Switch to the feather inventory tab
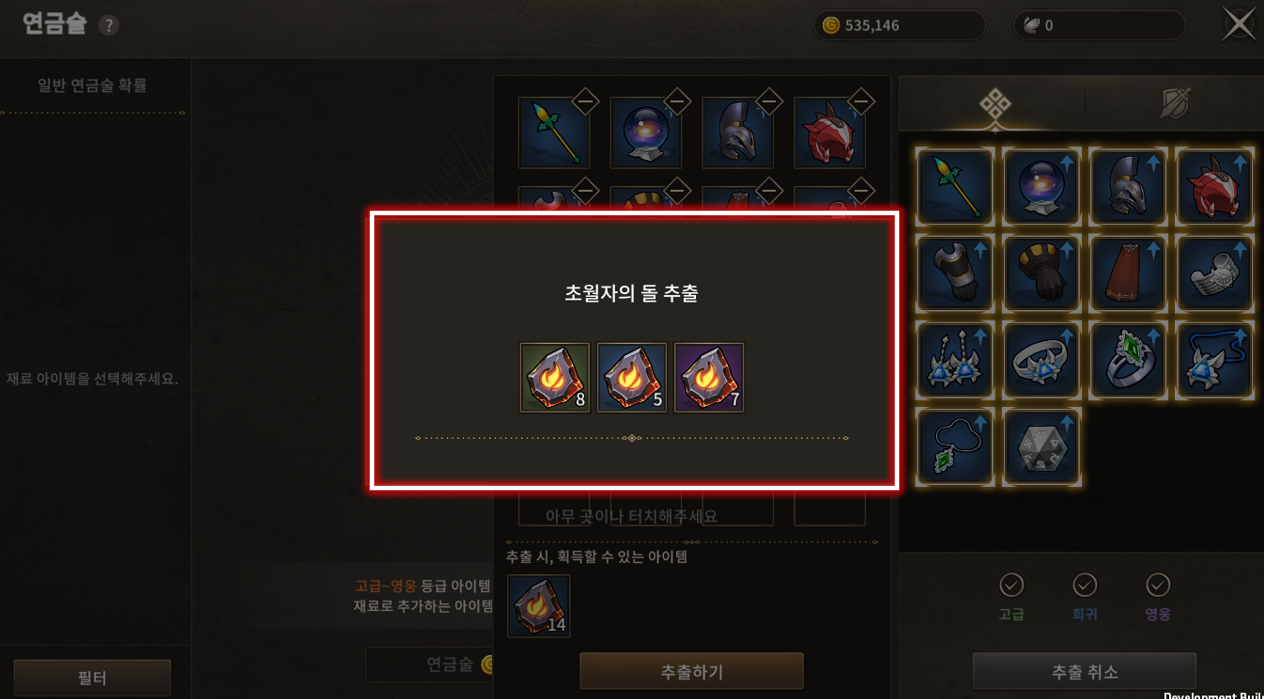The width and height of the screenshot is (1264, 699). click(1175, 104)
